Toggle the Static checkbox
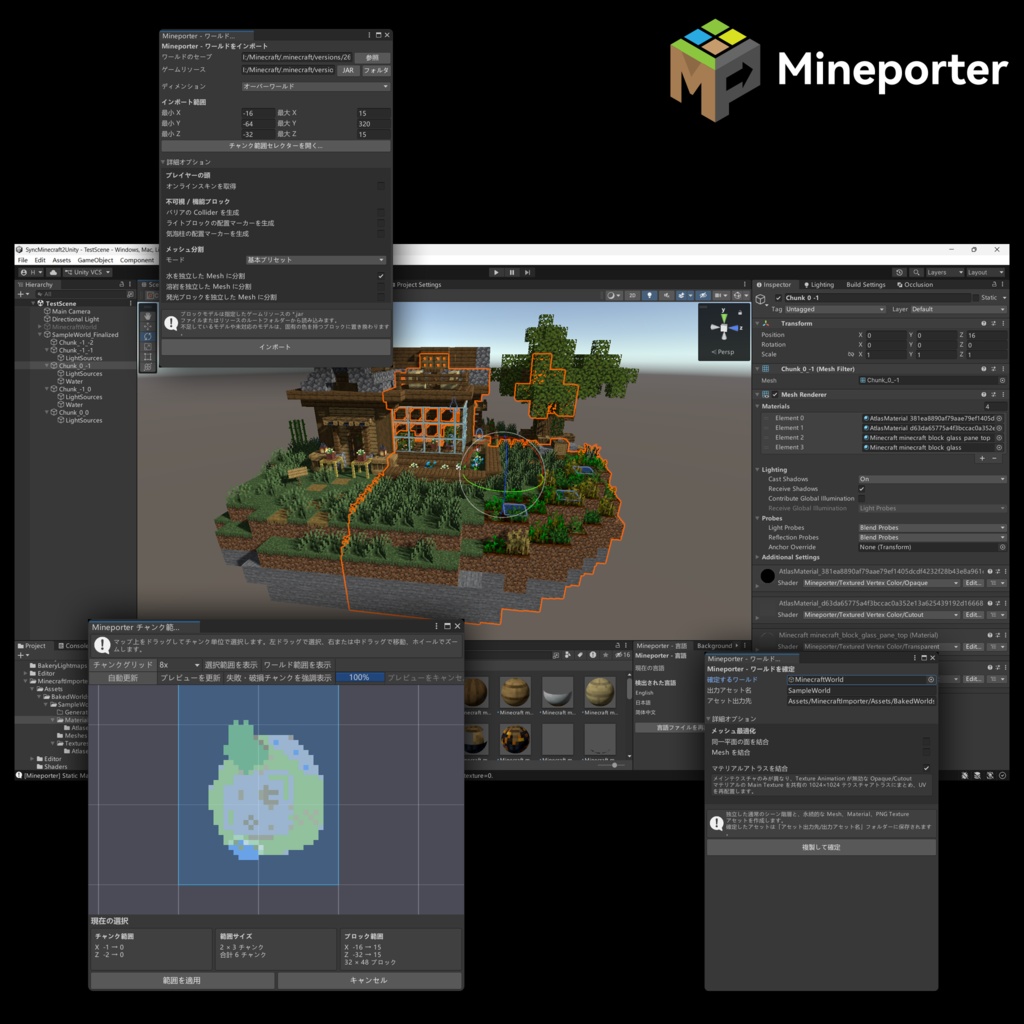This screenshot has width=1024, height=1024. pos(976,298)
